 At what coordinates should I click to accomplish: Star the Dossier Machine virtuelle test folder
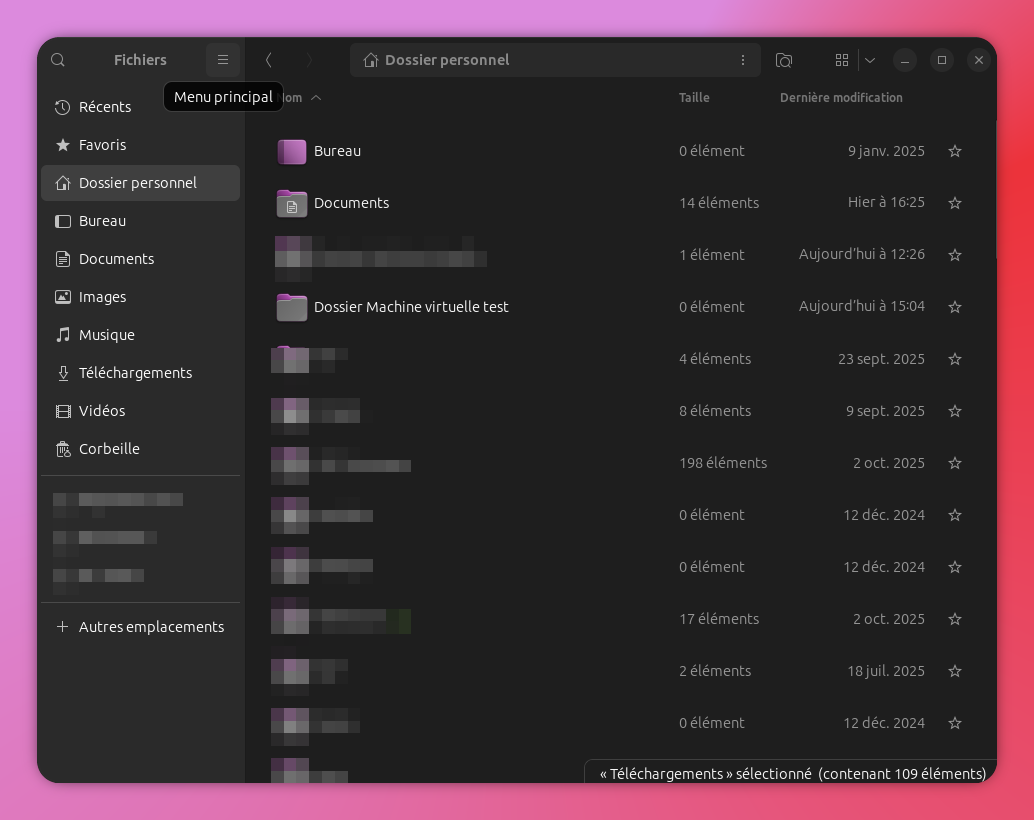click(955, 307)
